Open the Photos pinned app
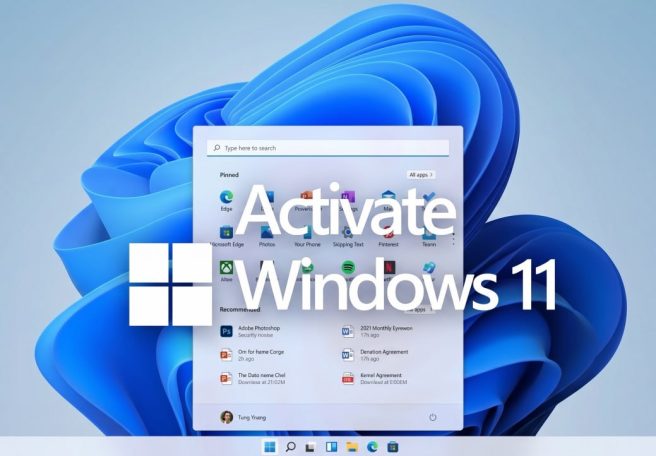Viewport: 656px width, 456px height. click(x=267, y=236)
